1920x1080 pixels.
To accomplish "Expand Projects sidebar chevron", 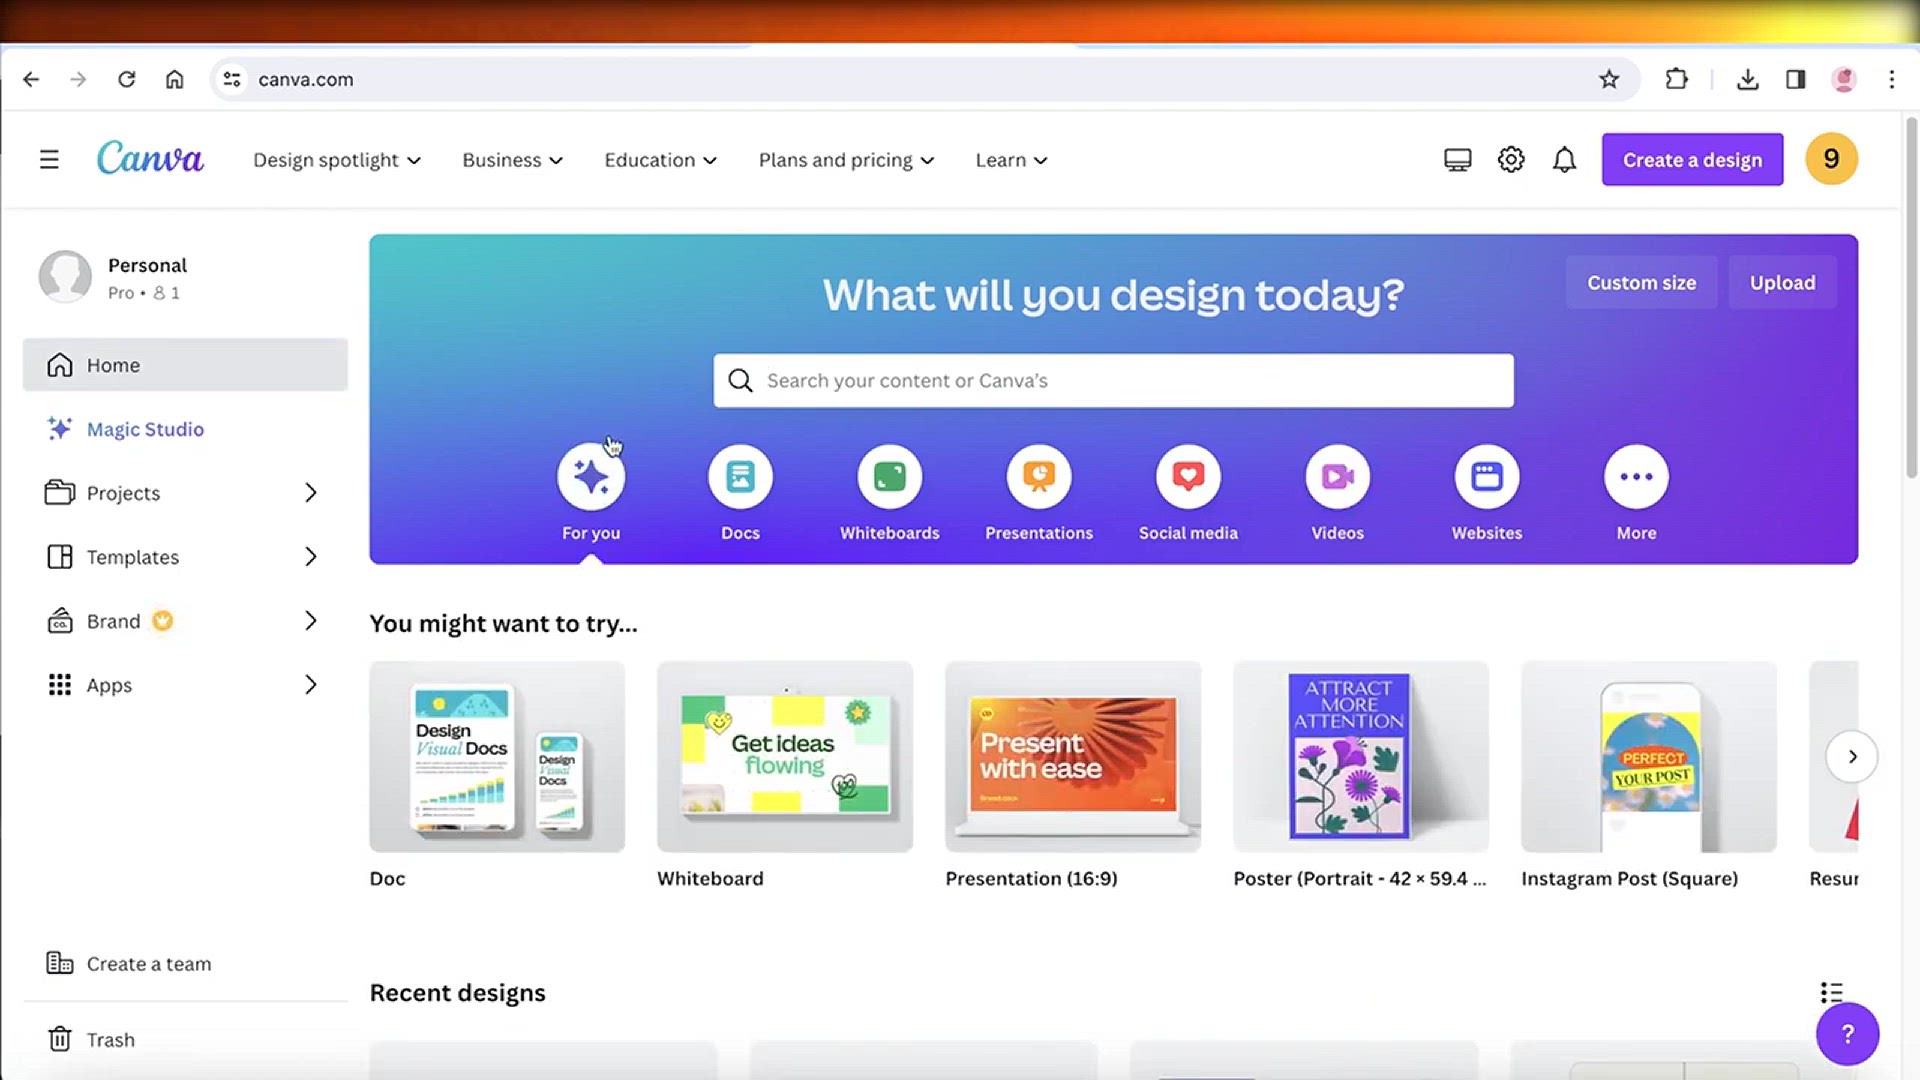I will (x=311, y=493).
